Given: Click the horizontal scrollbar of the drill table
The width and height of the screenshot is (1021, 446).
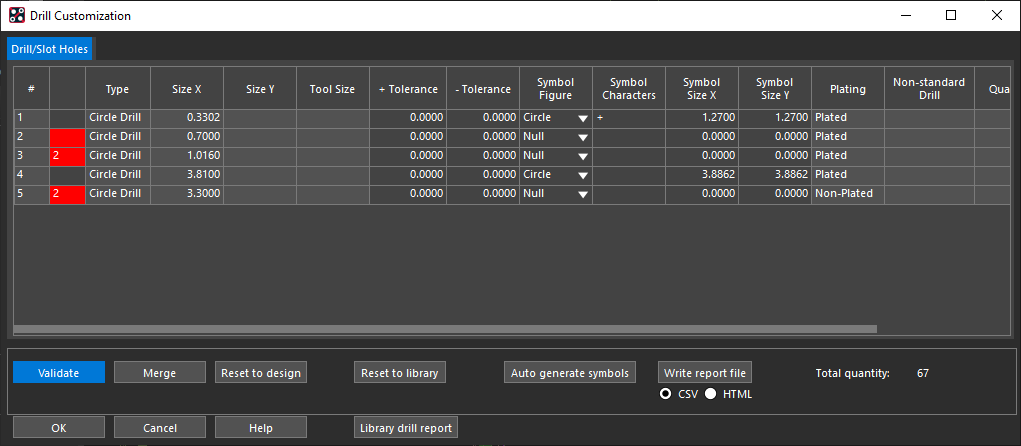Looking at the screenshot, I should (x=445, y=329).
